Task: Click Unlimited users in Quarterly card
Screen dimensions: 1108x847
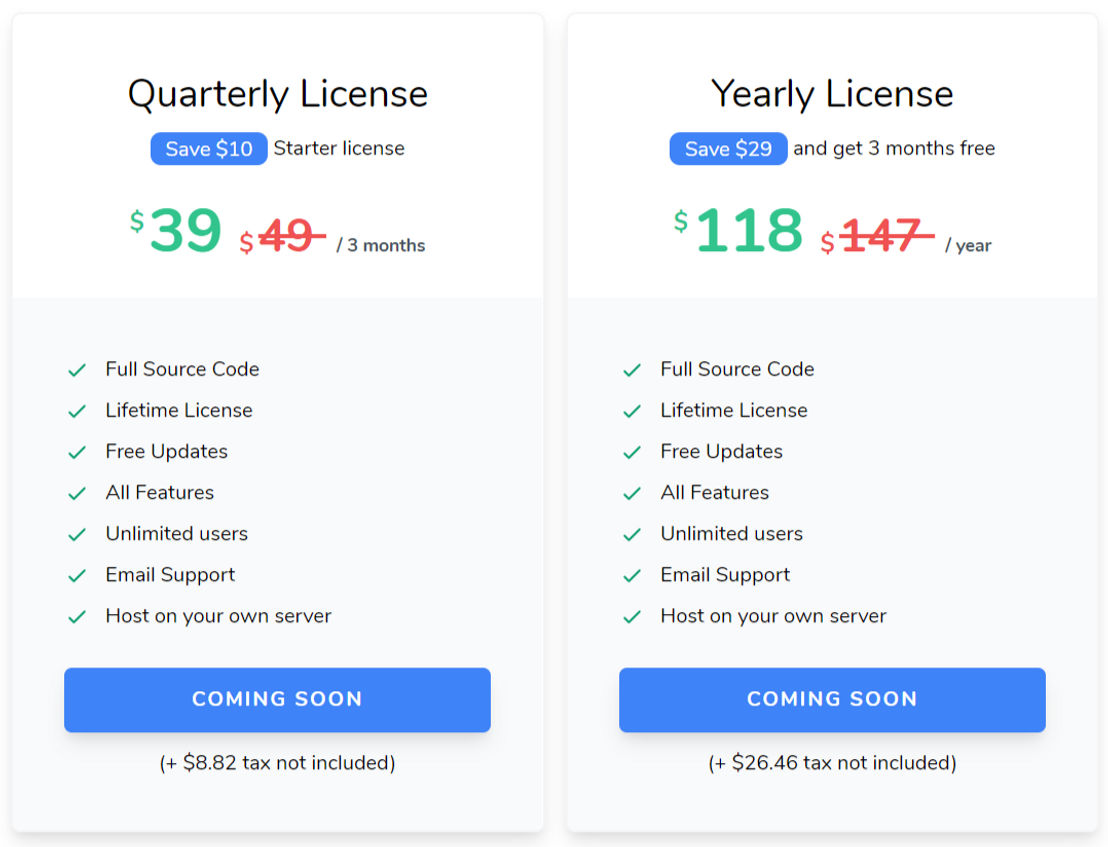Action: pyautogui.click(x=177, y=533)
